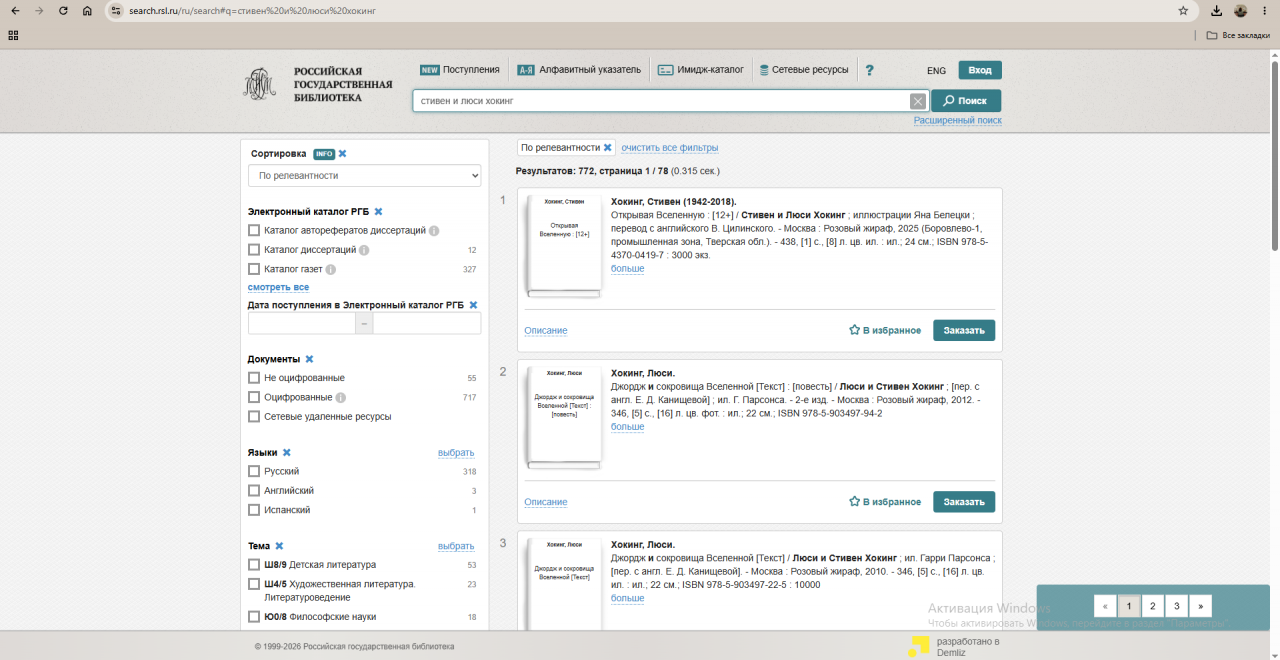Open Алфавитный указатель
Screen dimensions: 1280x660
pyautogui.click(x=579, y=70)
